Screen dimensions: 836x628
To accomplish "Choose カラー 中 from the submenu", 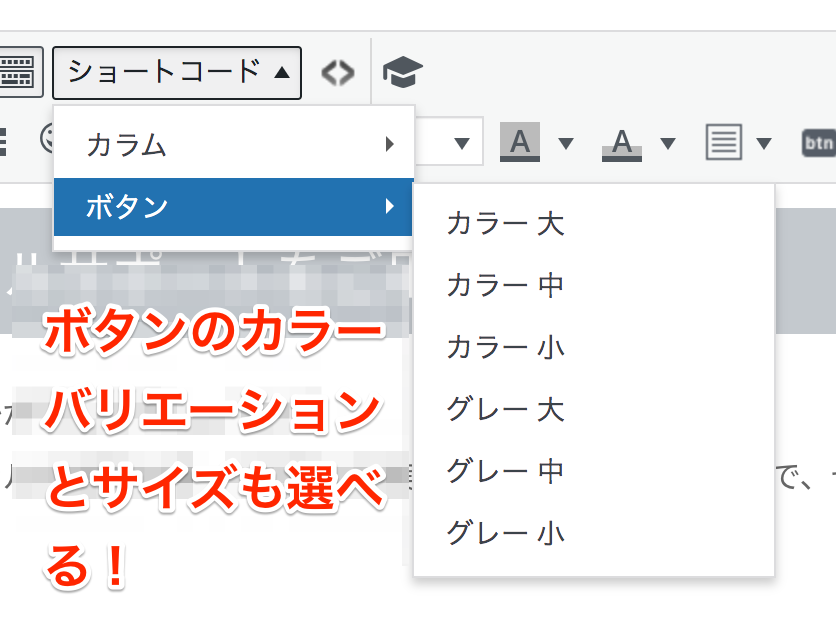I will pos(505,285).
